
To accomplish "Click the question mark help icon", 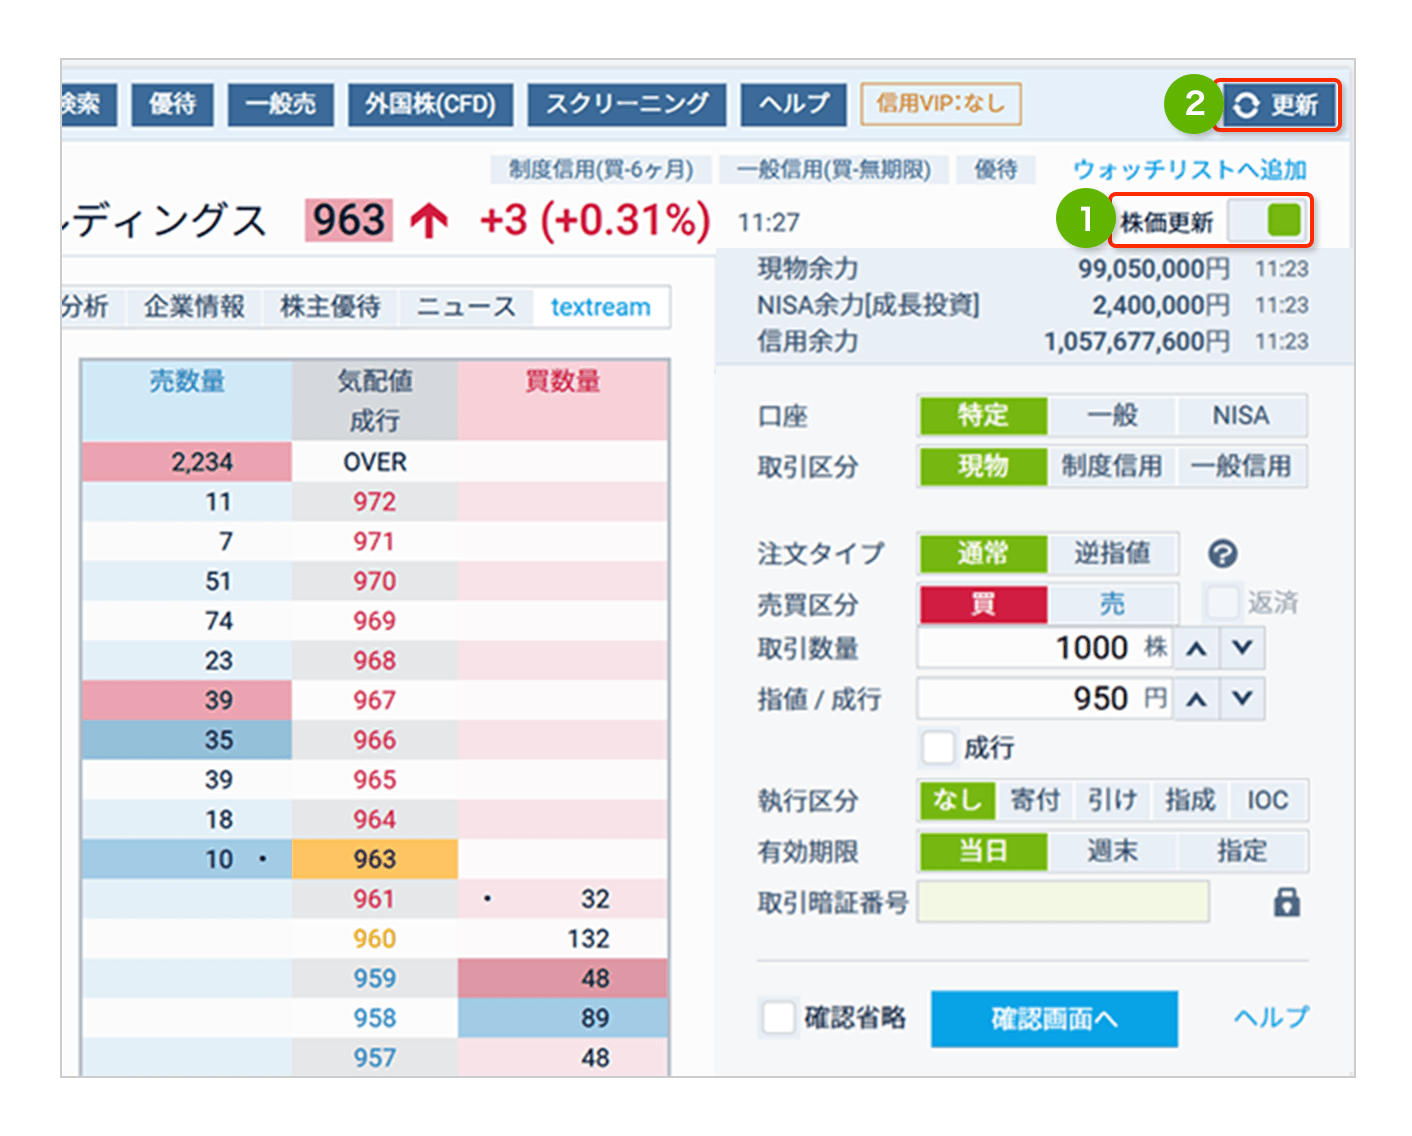I will click(x=1222, y=553).
